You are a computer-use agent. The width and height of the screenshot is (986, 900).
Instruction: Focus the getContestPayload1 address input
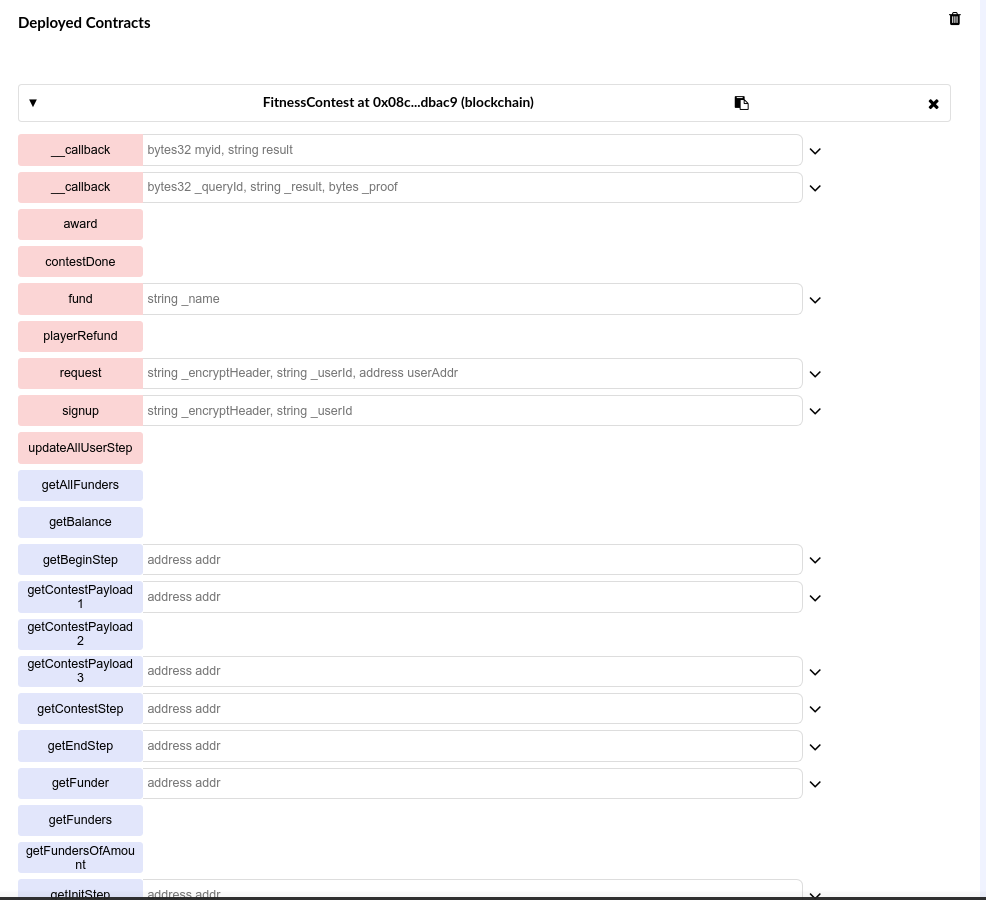tap(472, 597)
